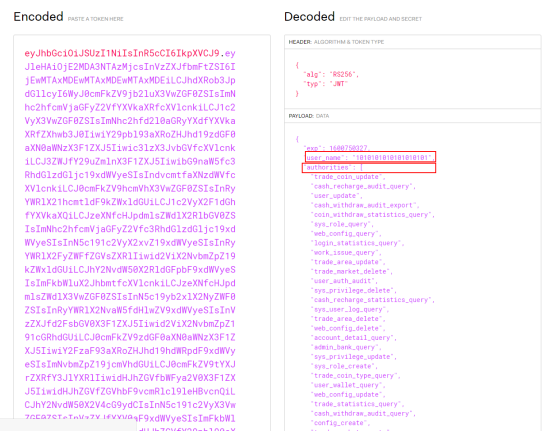Click the "cash_withdraw_audit_export" authority entry
The height and width of the screenshot is (432, 554).
pyautogui.click(x=365, y=206)
